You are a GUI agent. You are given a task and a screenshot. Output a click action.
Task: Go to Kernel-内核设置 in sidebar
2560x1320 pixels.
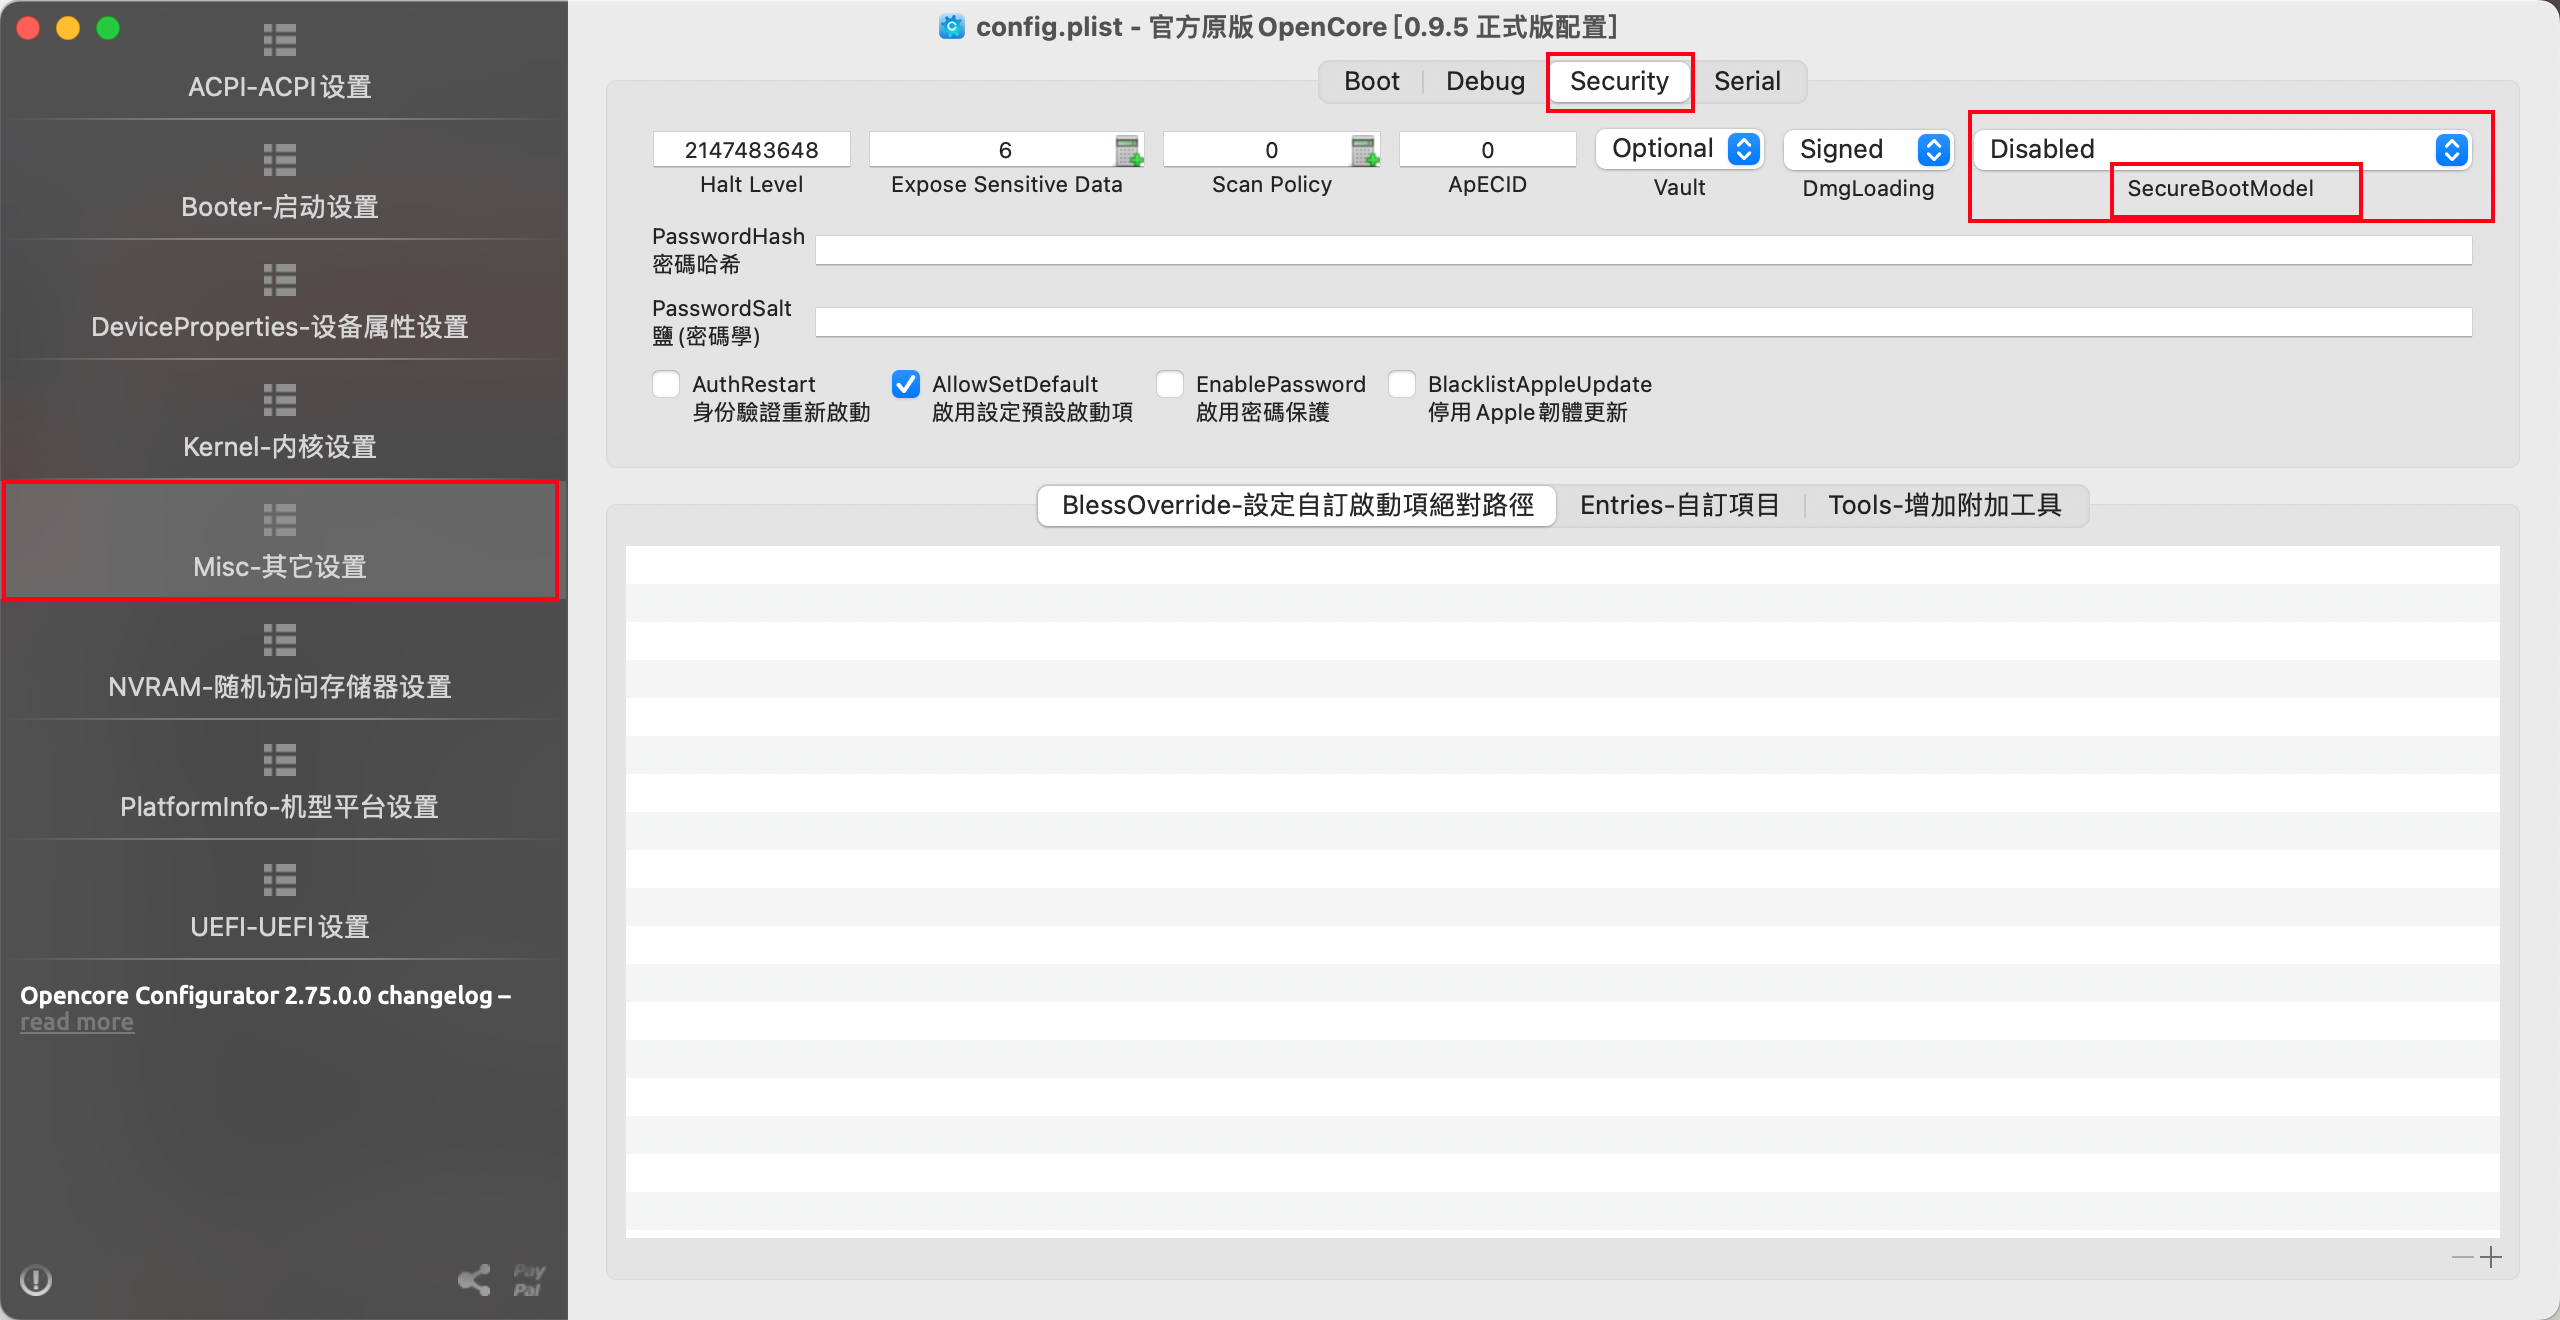[x=280, y=447]
